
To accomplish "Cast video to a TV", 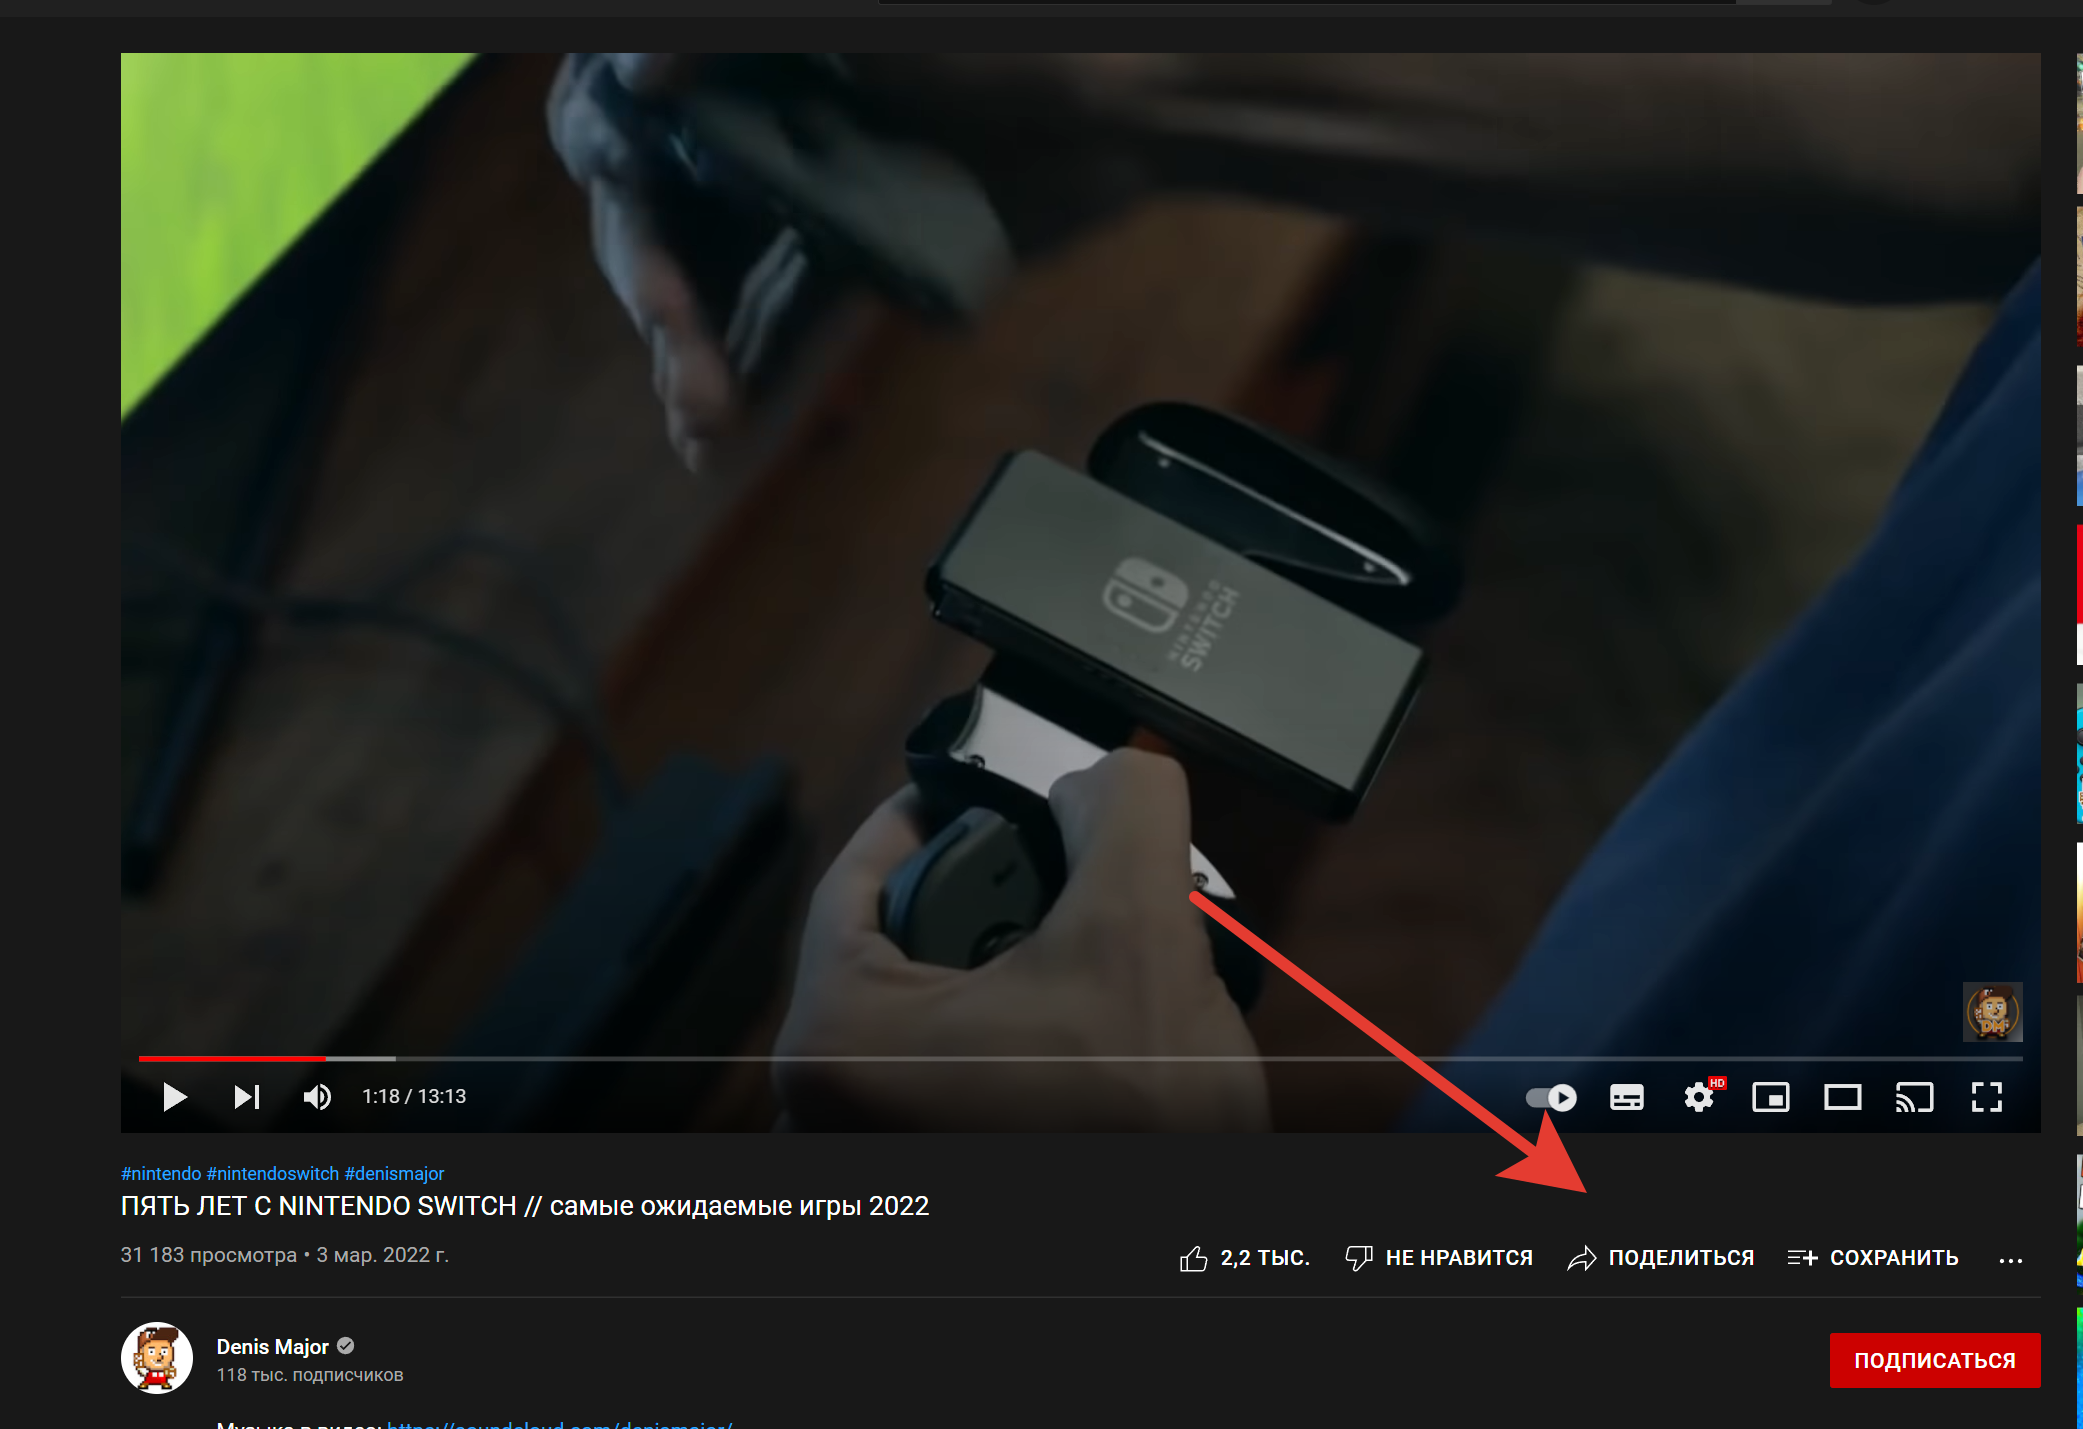I will click(1914, 1098).
